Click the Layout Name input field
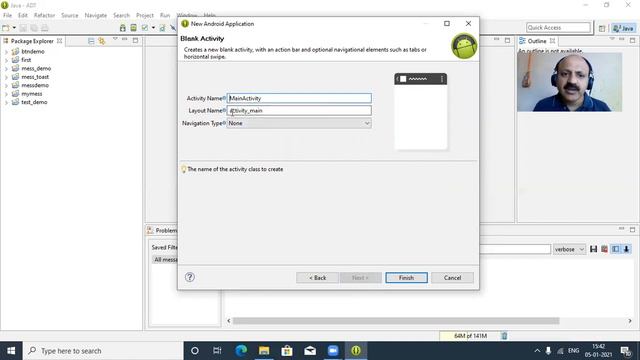Screen dimensions: 640x360 pyautogui.click(x=299, y=110)
